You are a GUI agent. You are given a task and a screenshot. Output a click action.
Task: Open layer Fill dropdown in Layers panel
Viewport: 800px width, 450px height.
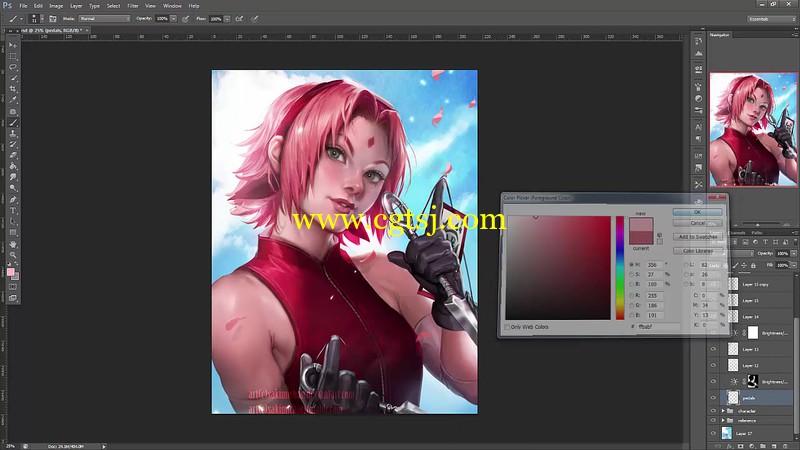point(794,265)
